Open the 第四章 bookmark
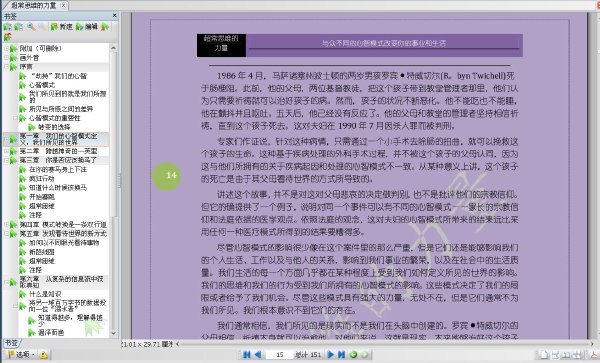 pyautogui.click(x=63, y=225)
